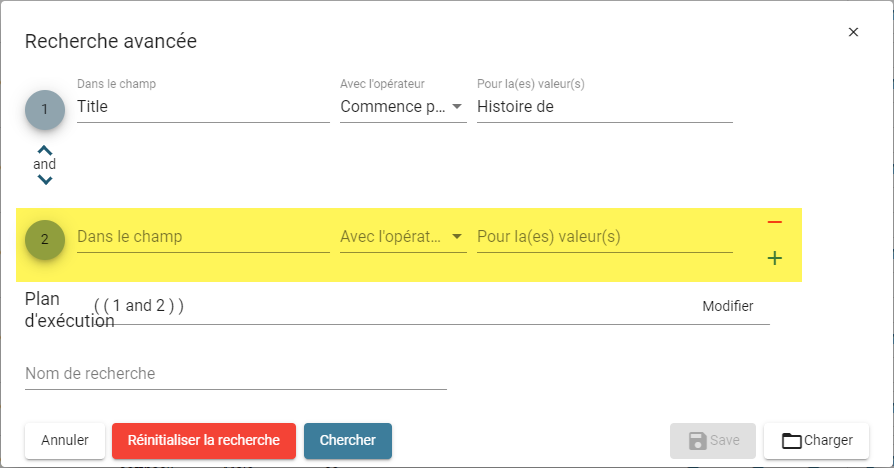Select the numbered circle for criterion 2
Image resolution: width=894 pixels, height=468 pixels.
44,239
